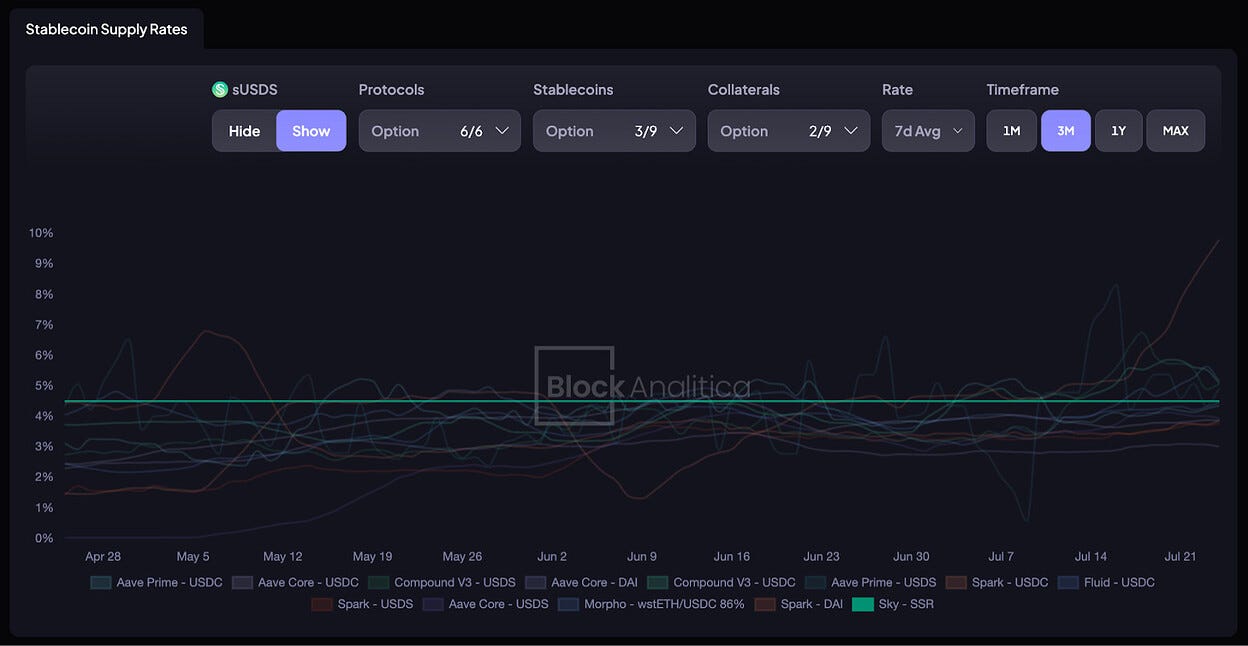Select the 3M timeframe
1248x646 pixels.
[1066, 131]
